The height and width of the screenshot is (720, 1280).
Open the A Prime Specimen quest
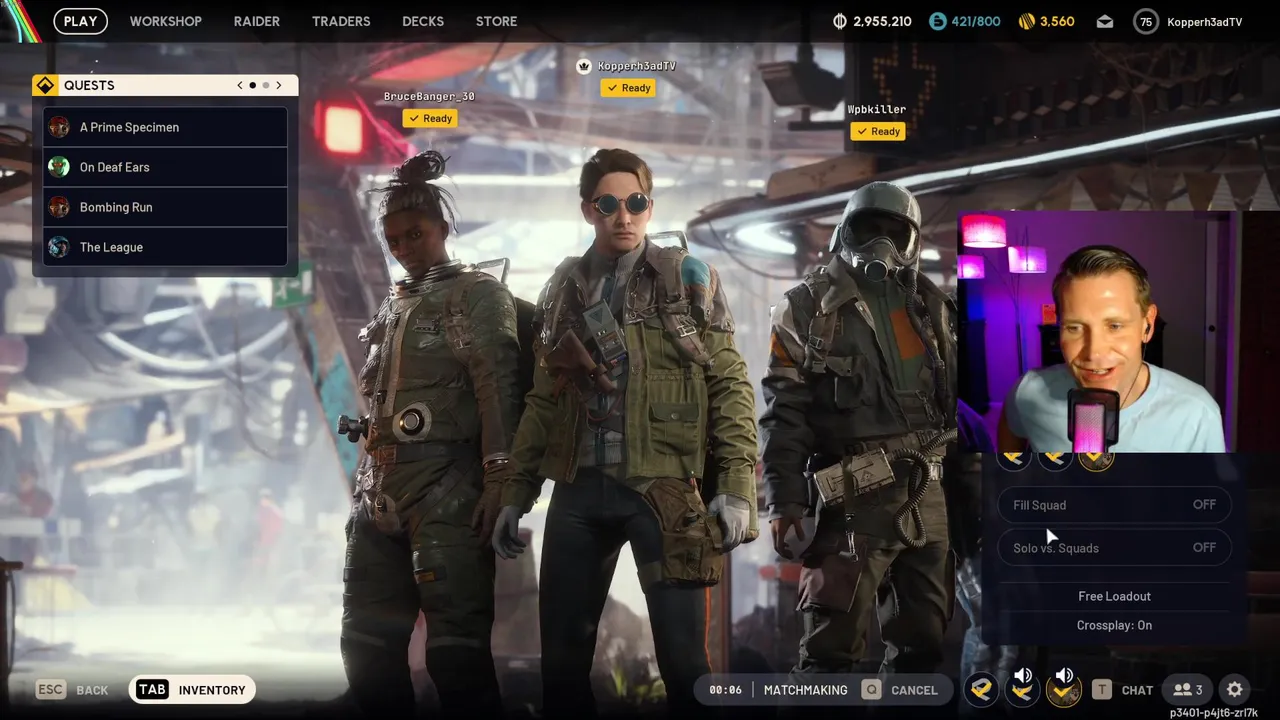pyautogui.click(x=165, y=127)
